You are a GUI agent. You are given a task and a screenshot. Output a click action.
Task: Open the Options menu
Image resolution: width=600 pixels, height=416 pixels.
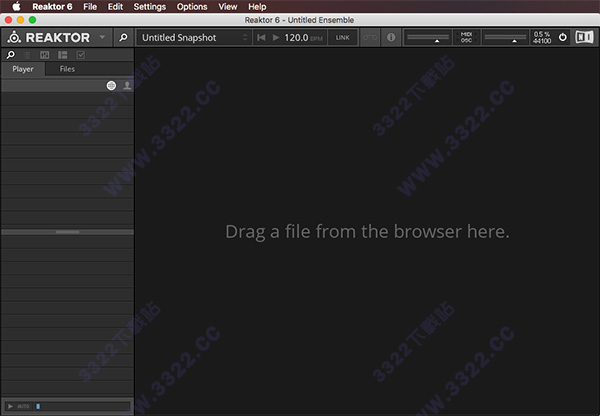(x=192, y=7)
